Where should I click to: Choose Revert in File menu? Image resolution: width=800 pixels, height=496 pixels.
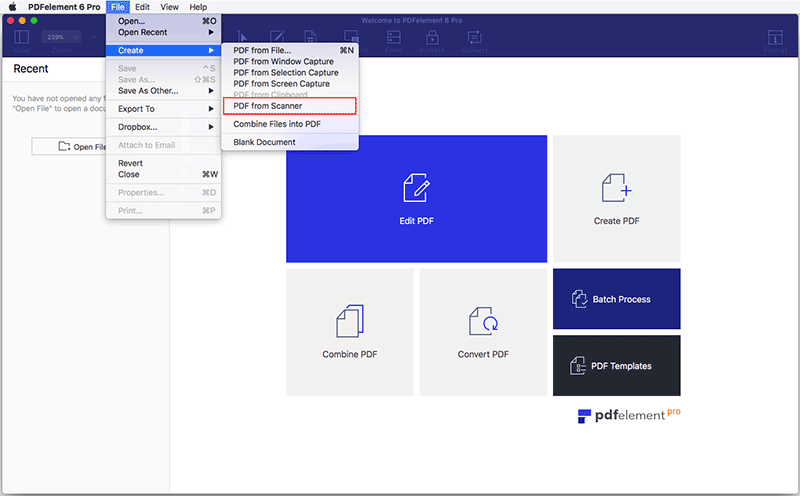pos(163,163)
